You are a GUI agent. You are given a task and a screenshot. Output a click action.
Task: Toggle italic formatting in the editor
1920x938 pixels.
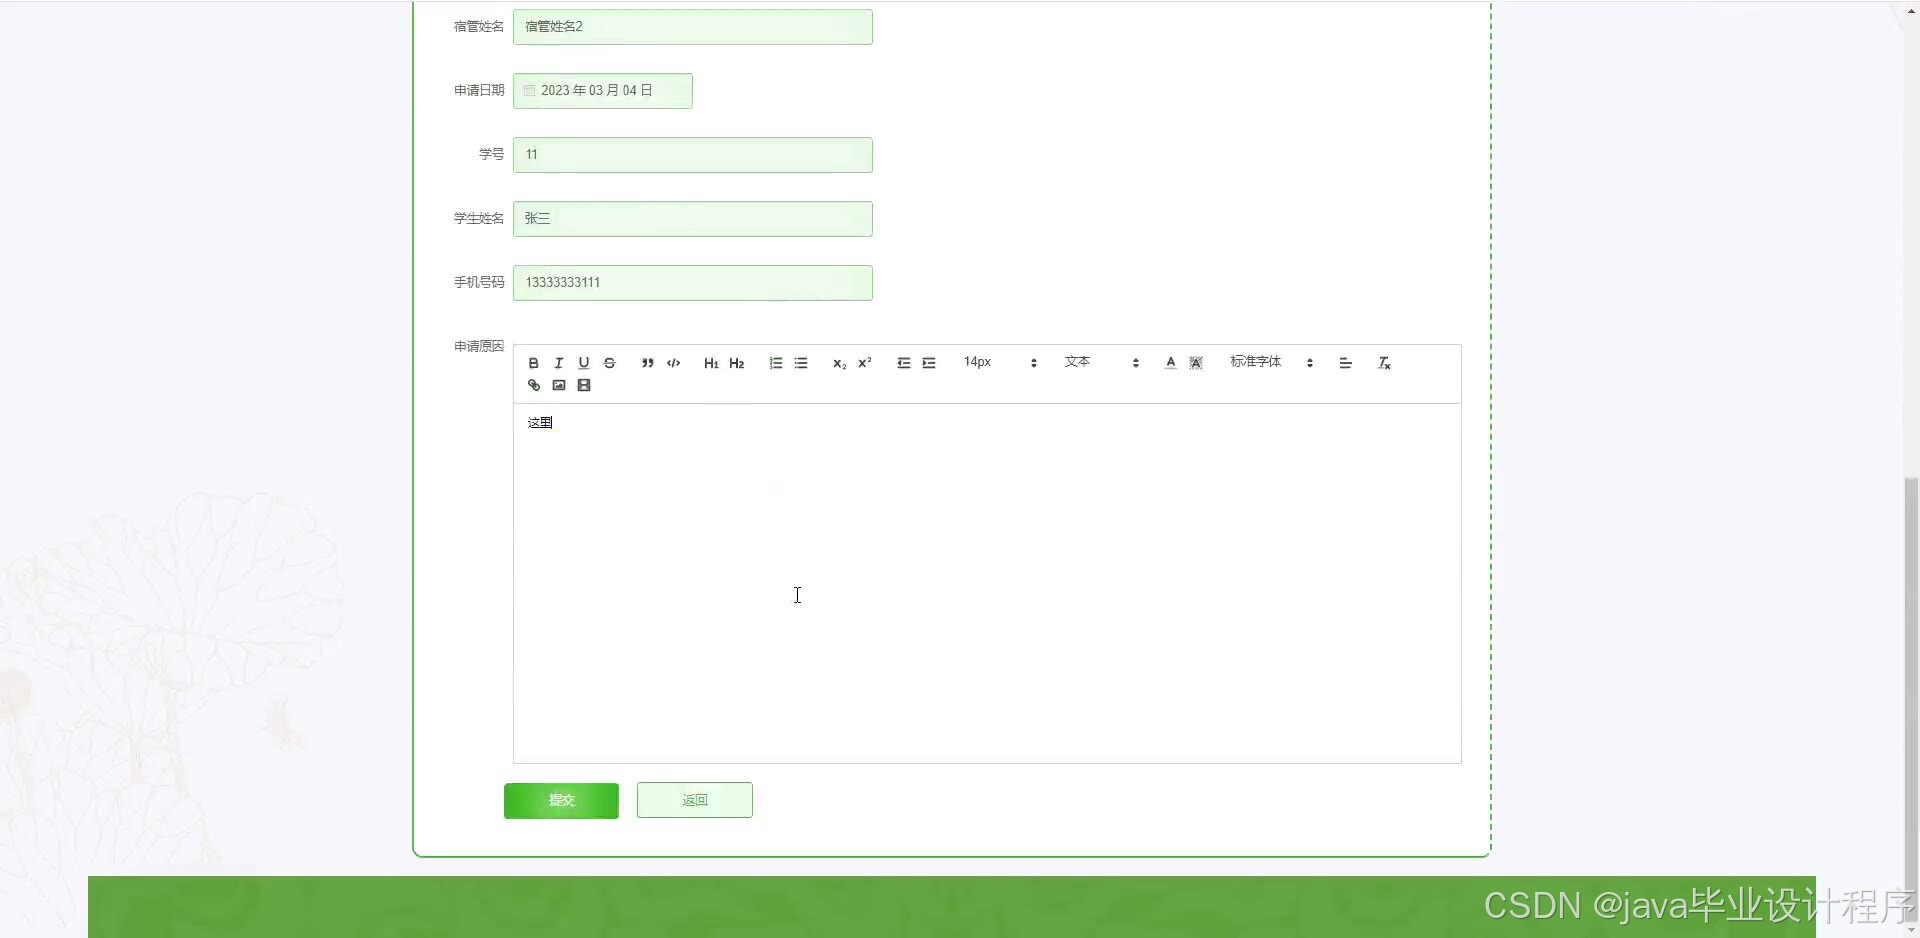559,363
